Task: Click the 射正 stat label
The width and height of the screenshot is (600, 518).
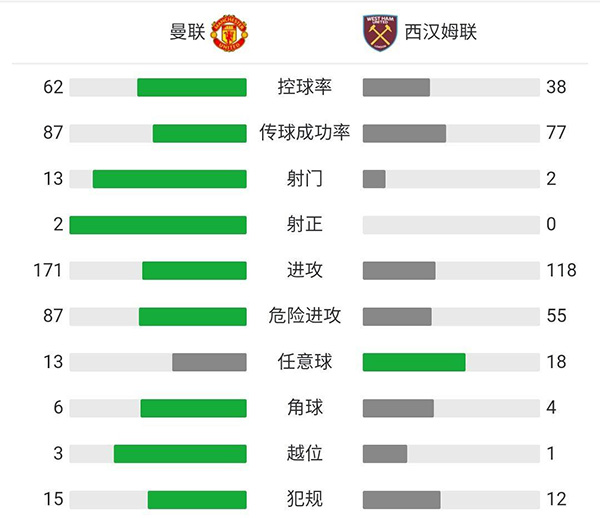Action: point(304,225)
